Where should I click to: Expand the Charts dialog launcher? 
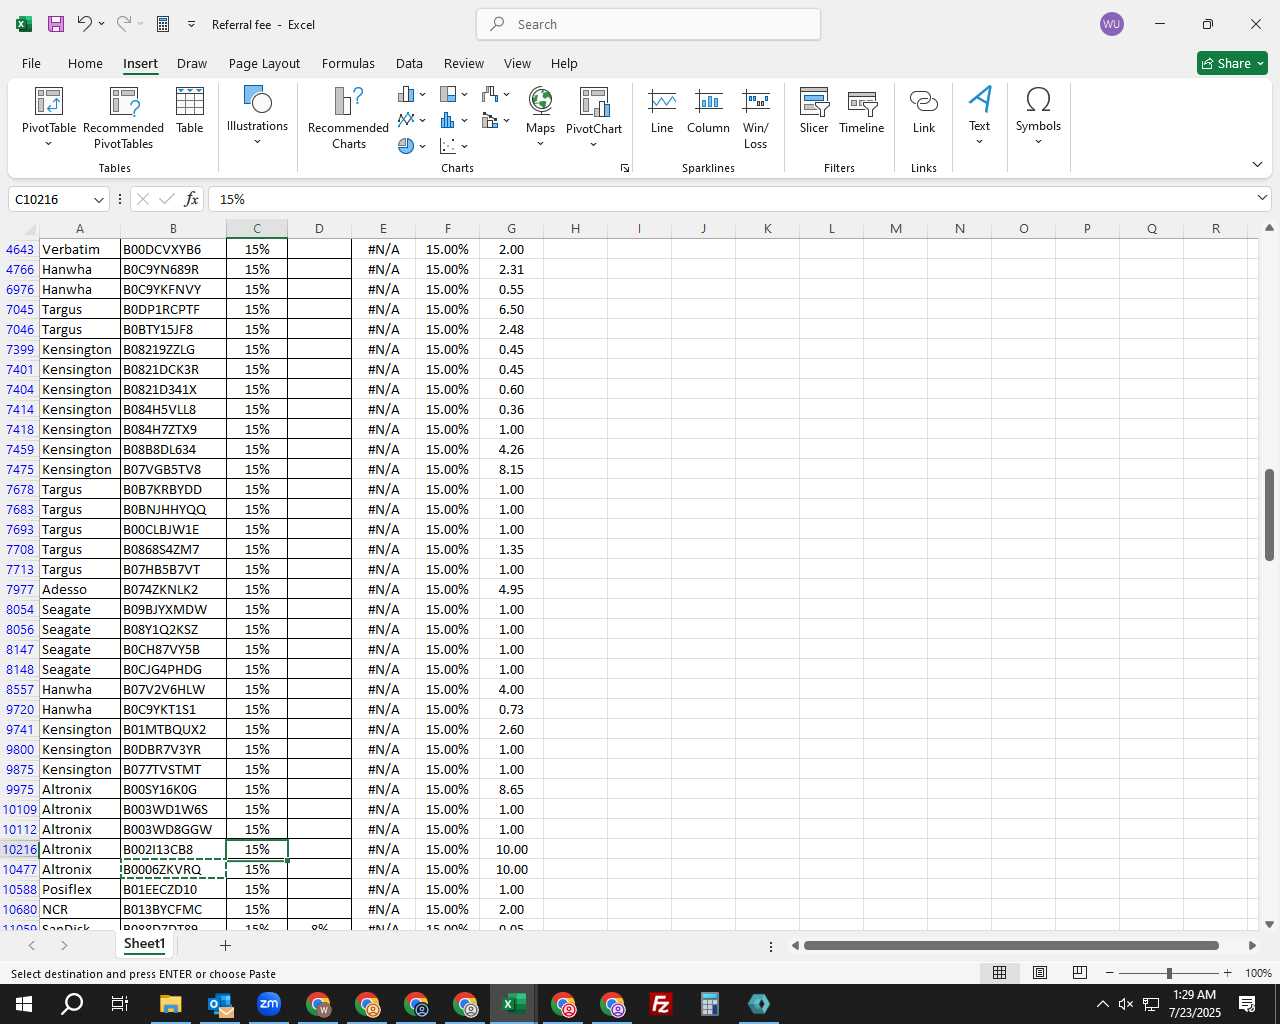[x=625, y=168]
